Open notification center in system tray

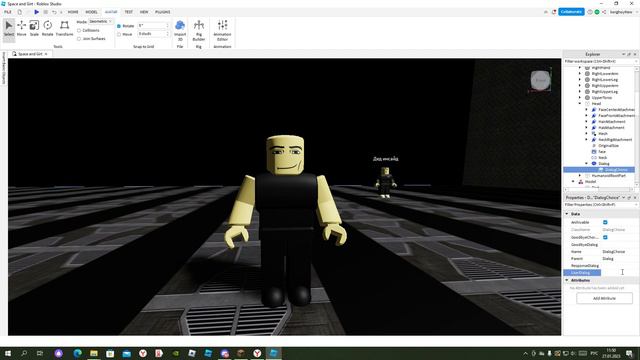[x=630, y=353]
